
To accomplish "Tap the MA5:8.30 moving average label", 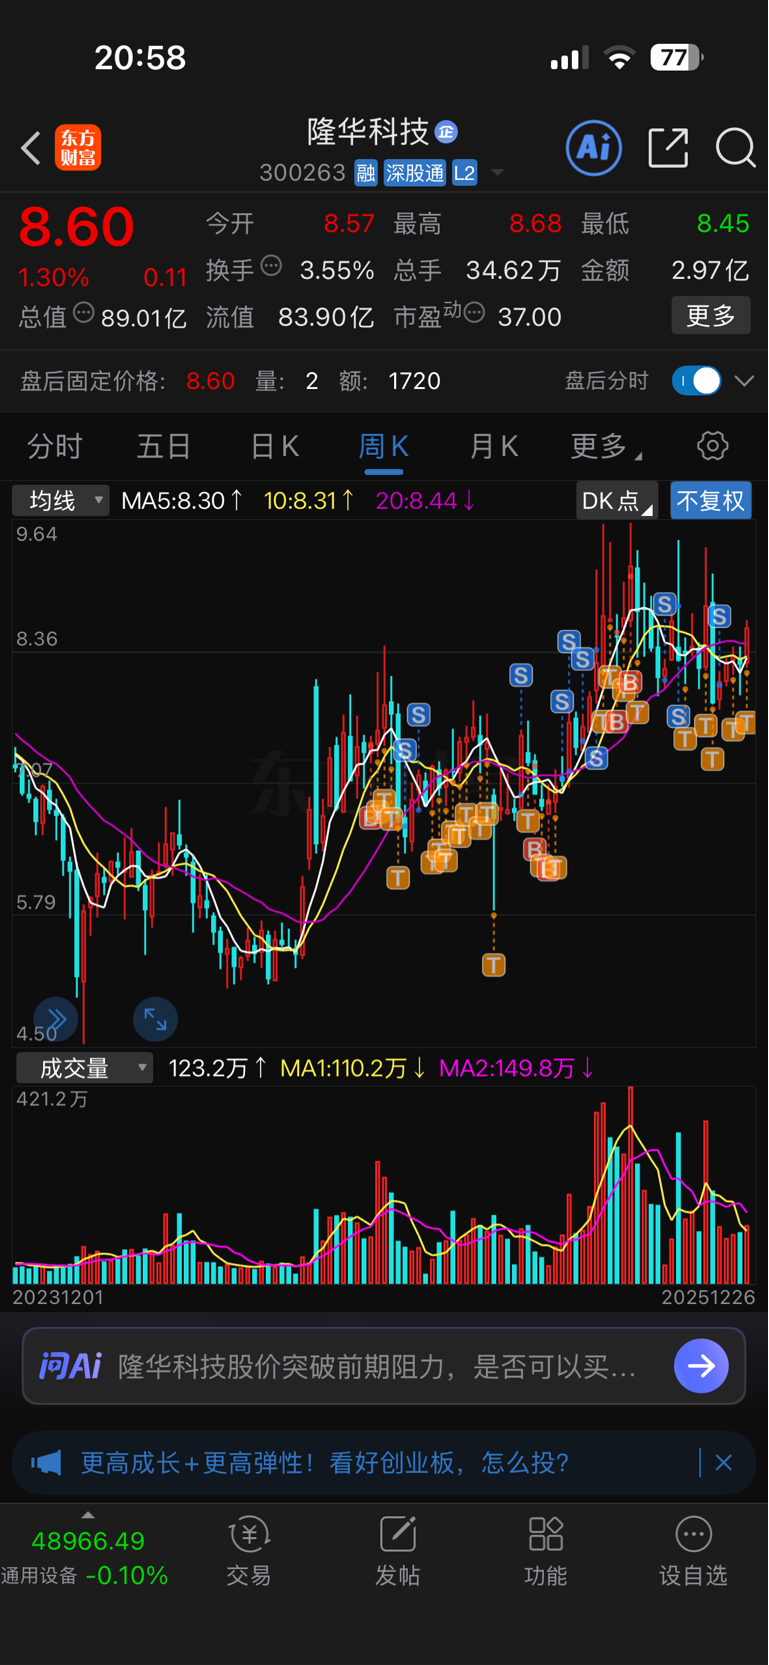I will pos(181,500).
